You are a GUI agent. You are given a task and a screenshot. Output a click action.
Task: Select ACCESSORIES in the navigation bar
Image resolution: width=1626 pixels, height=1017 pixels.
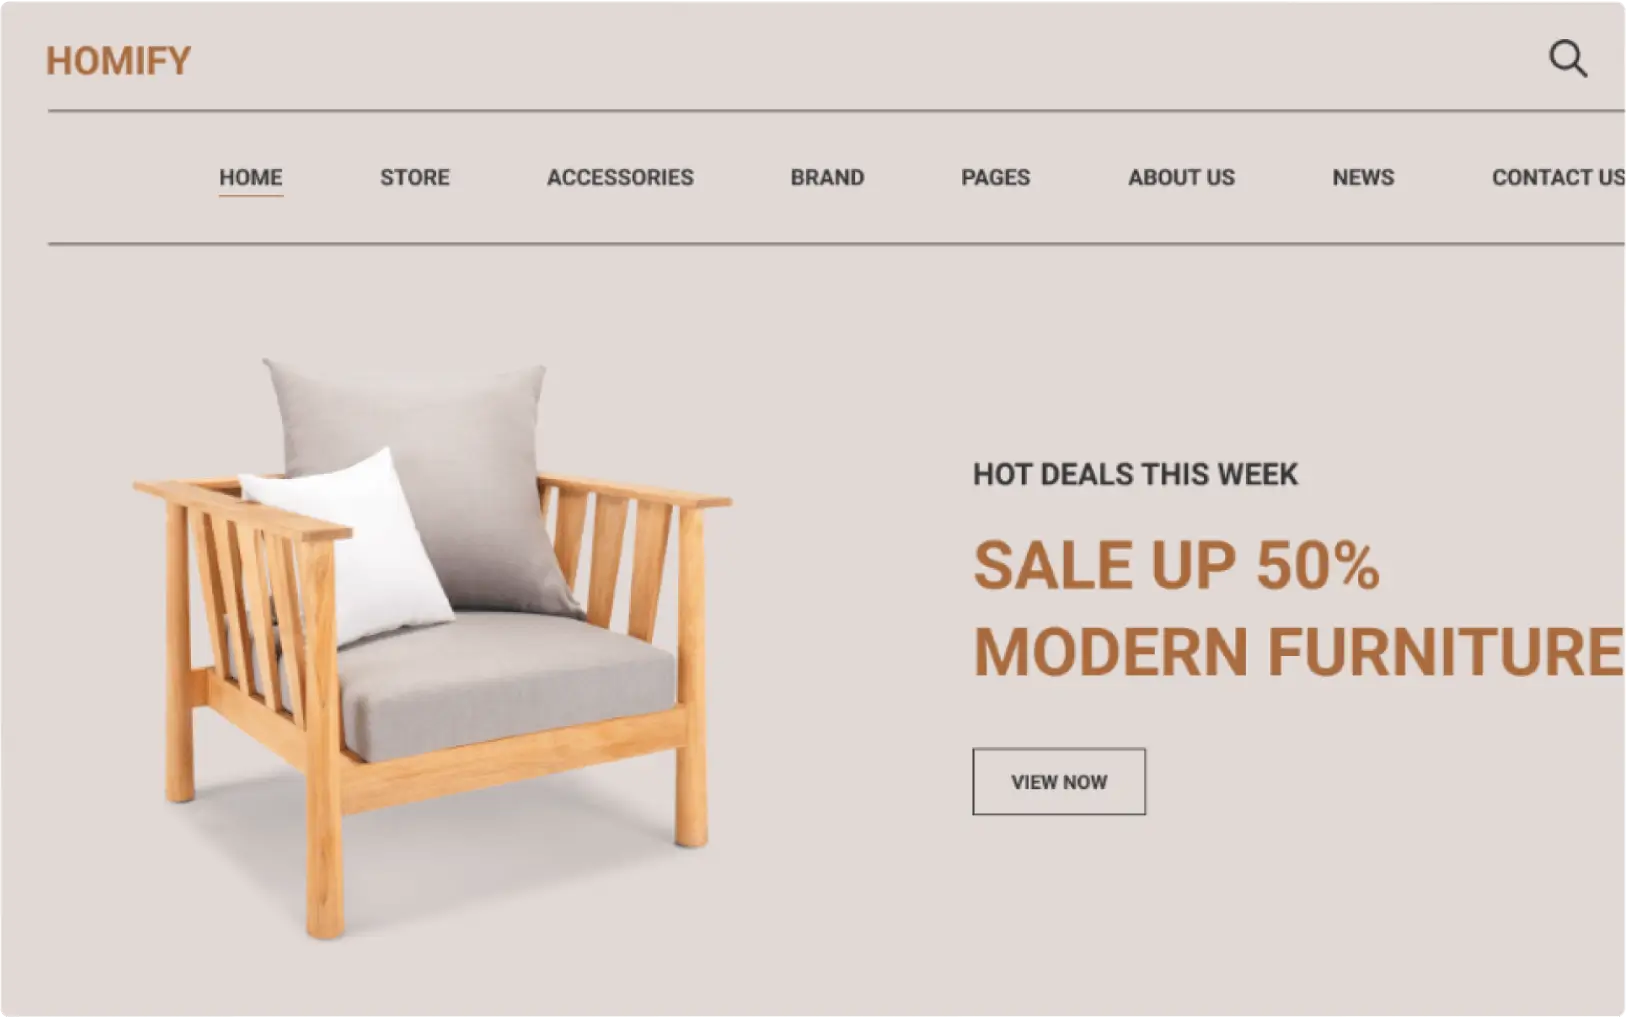(620, 177)
